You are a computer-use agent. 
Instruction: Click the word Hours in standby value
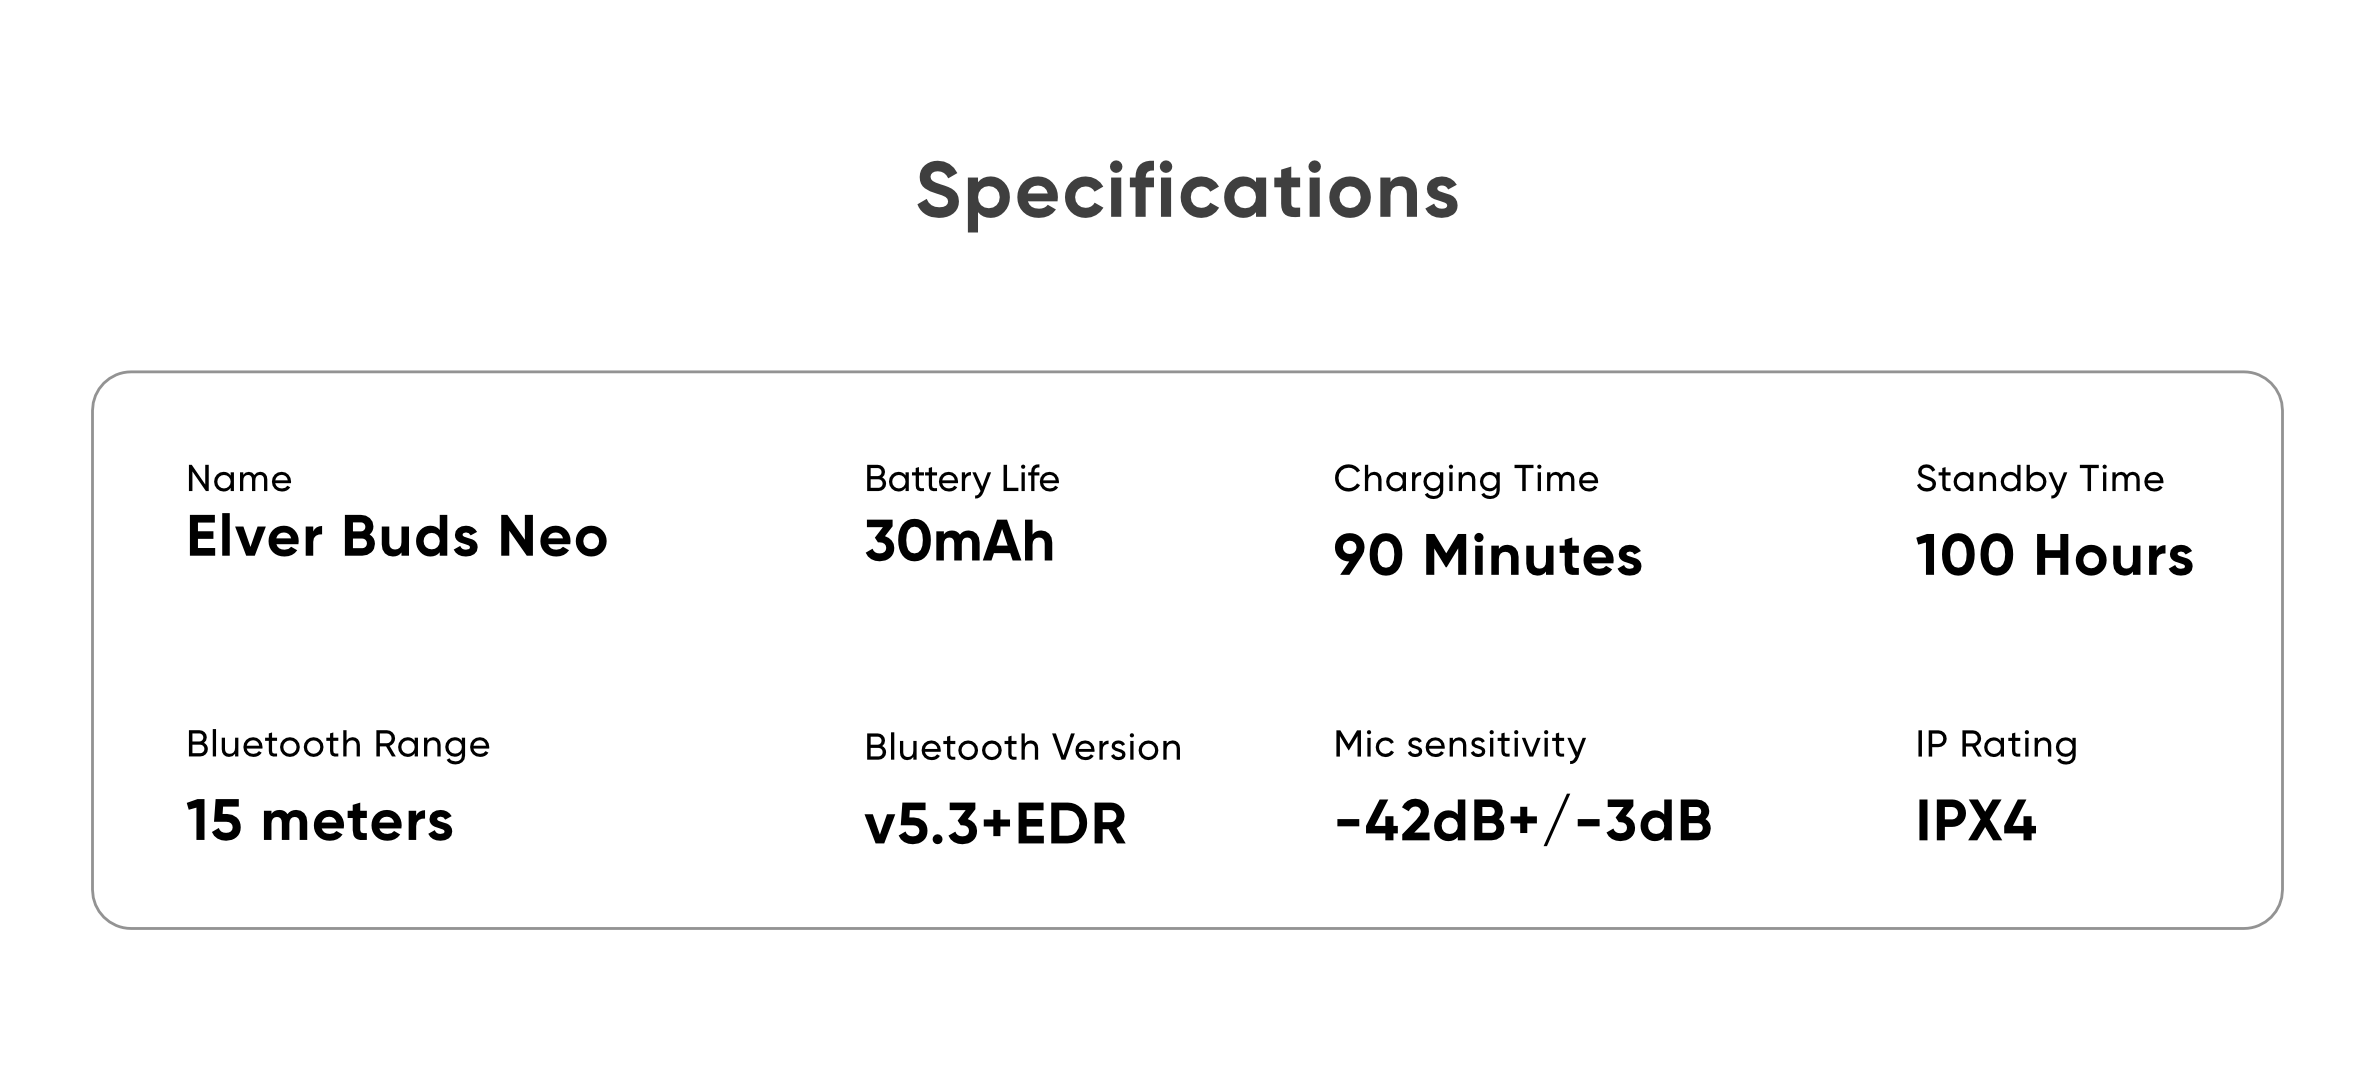(2113, 555)
